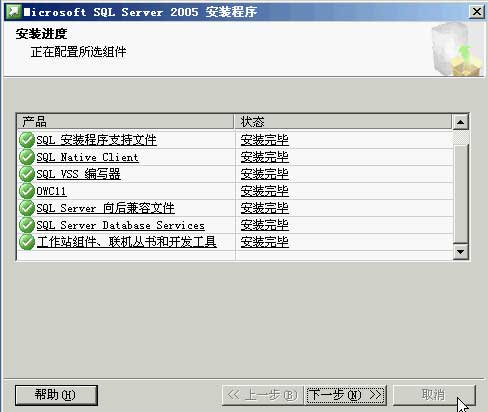Click the 下一步(N) >> button
The height and width of the screenshot is (412, 488).
(x=346, y=395)
